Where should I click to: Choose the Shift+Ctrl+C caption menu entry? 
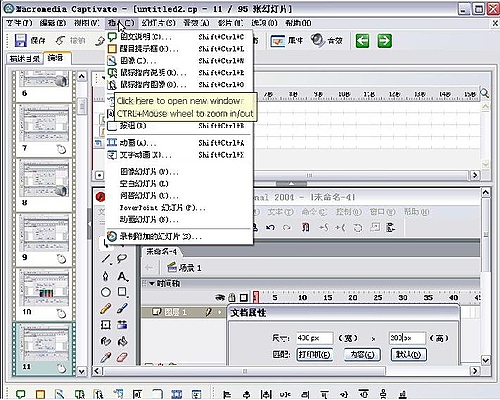coord(179,37)
